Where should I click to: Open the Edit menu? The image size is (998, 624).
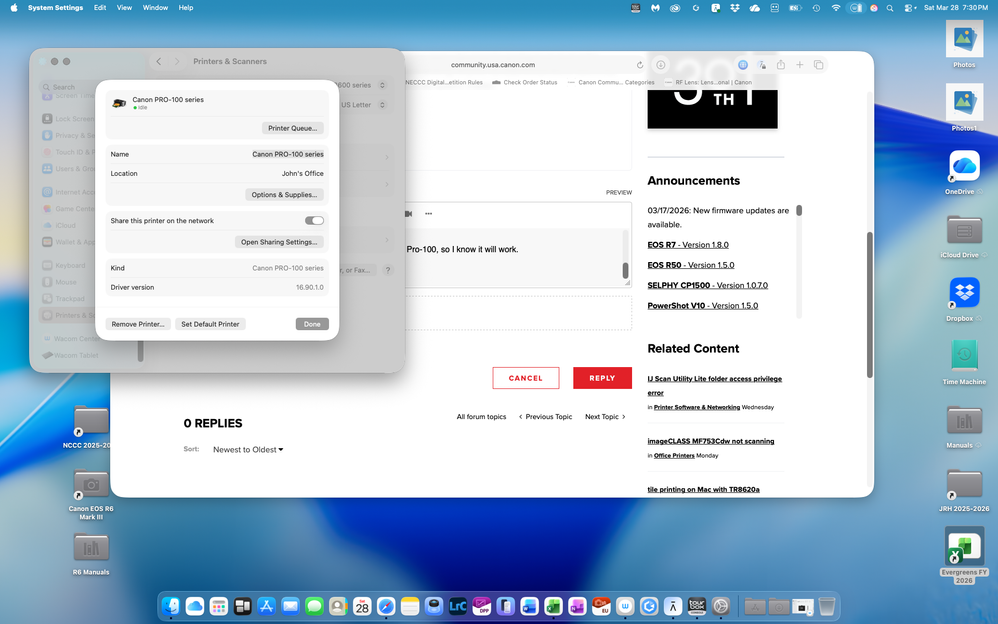click(100, 8)
